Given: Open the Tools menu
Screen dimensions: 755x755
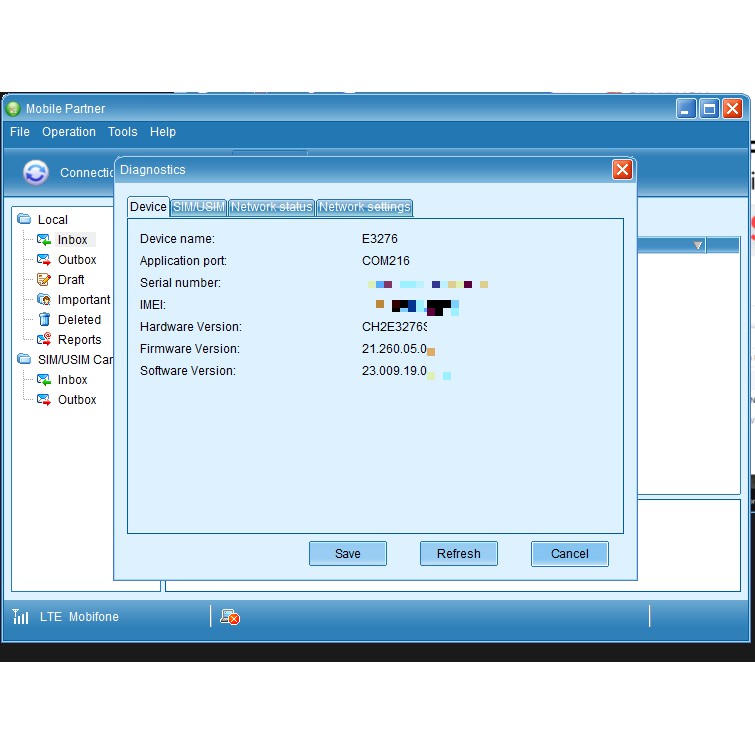Looking at the screenshot, I should click(123, 132).
